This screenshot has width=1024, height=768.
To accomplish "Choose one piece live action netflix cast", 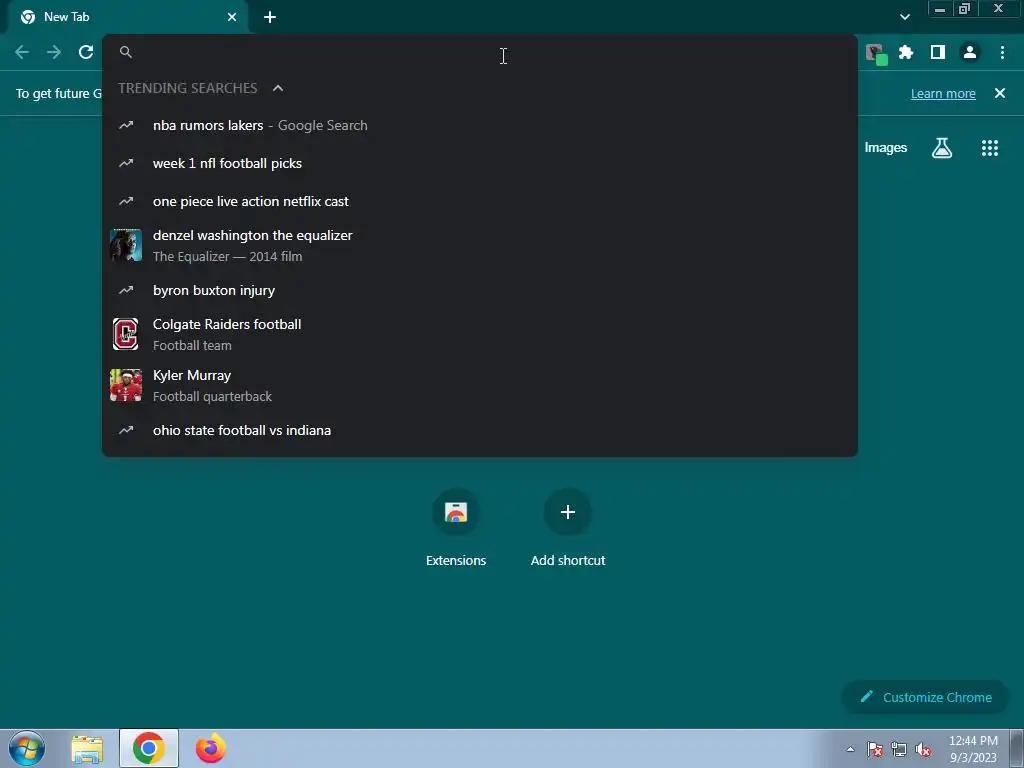I will pos(479,201).
